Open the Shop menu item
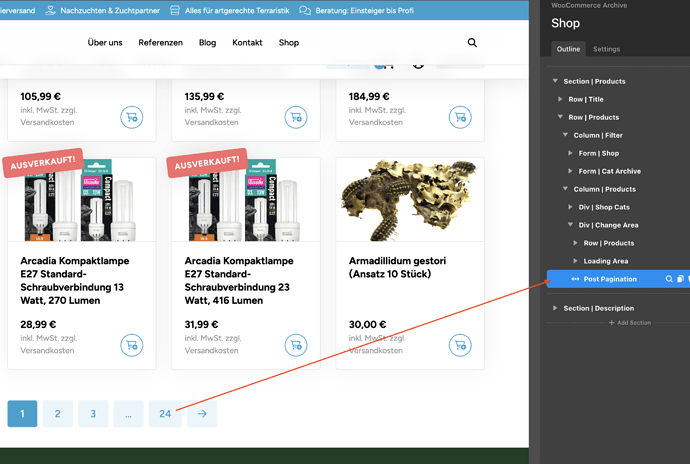This screenshot has width=690, height=464. (289, 43)
